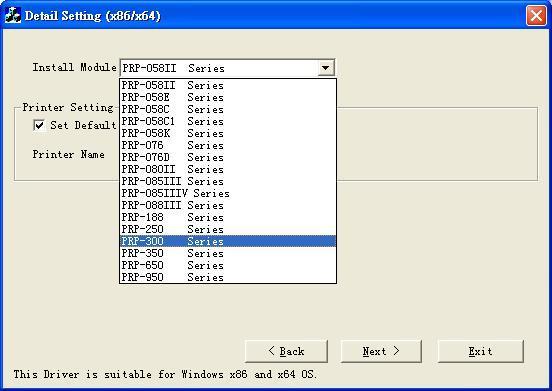The height and width of the screenshot is (391, 552).
Task: Select PRP-076 Series module
Action: tap(228, 145)
